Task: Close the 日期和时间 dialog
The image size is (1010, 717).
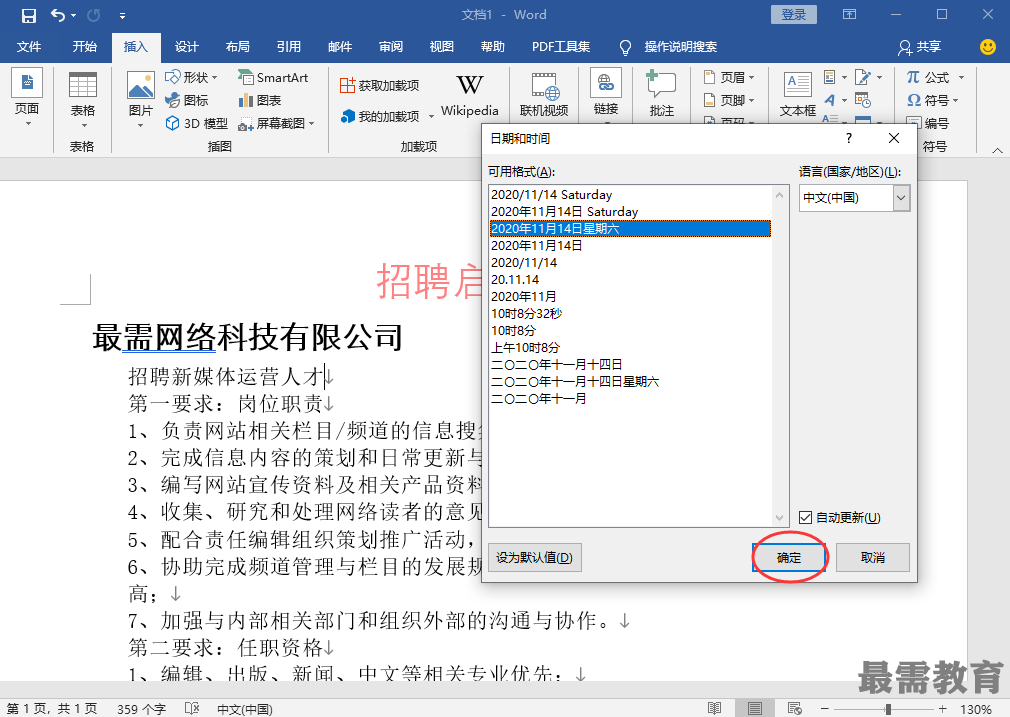Action: (x=893, y=138)
